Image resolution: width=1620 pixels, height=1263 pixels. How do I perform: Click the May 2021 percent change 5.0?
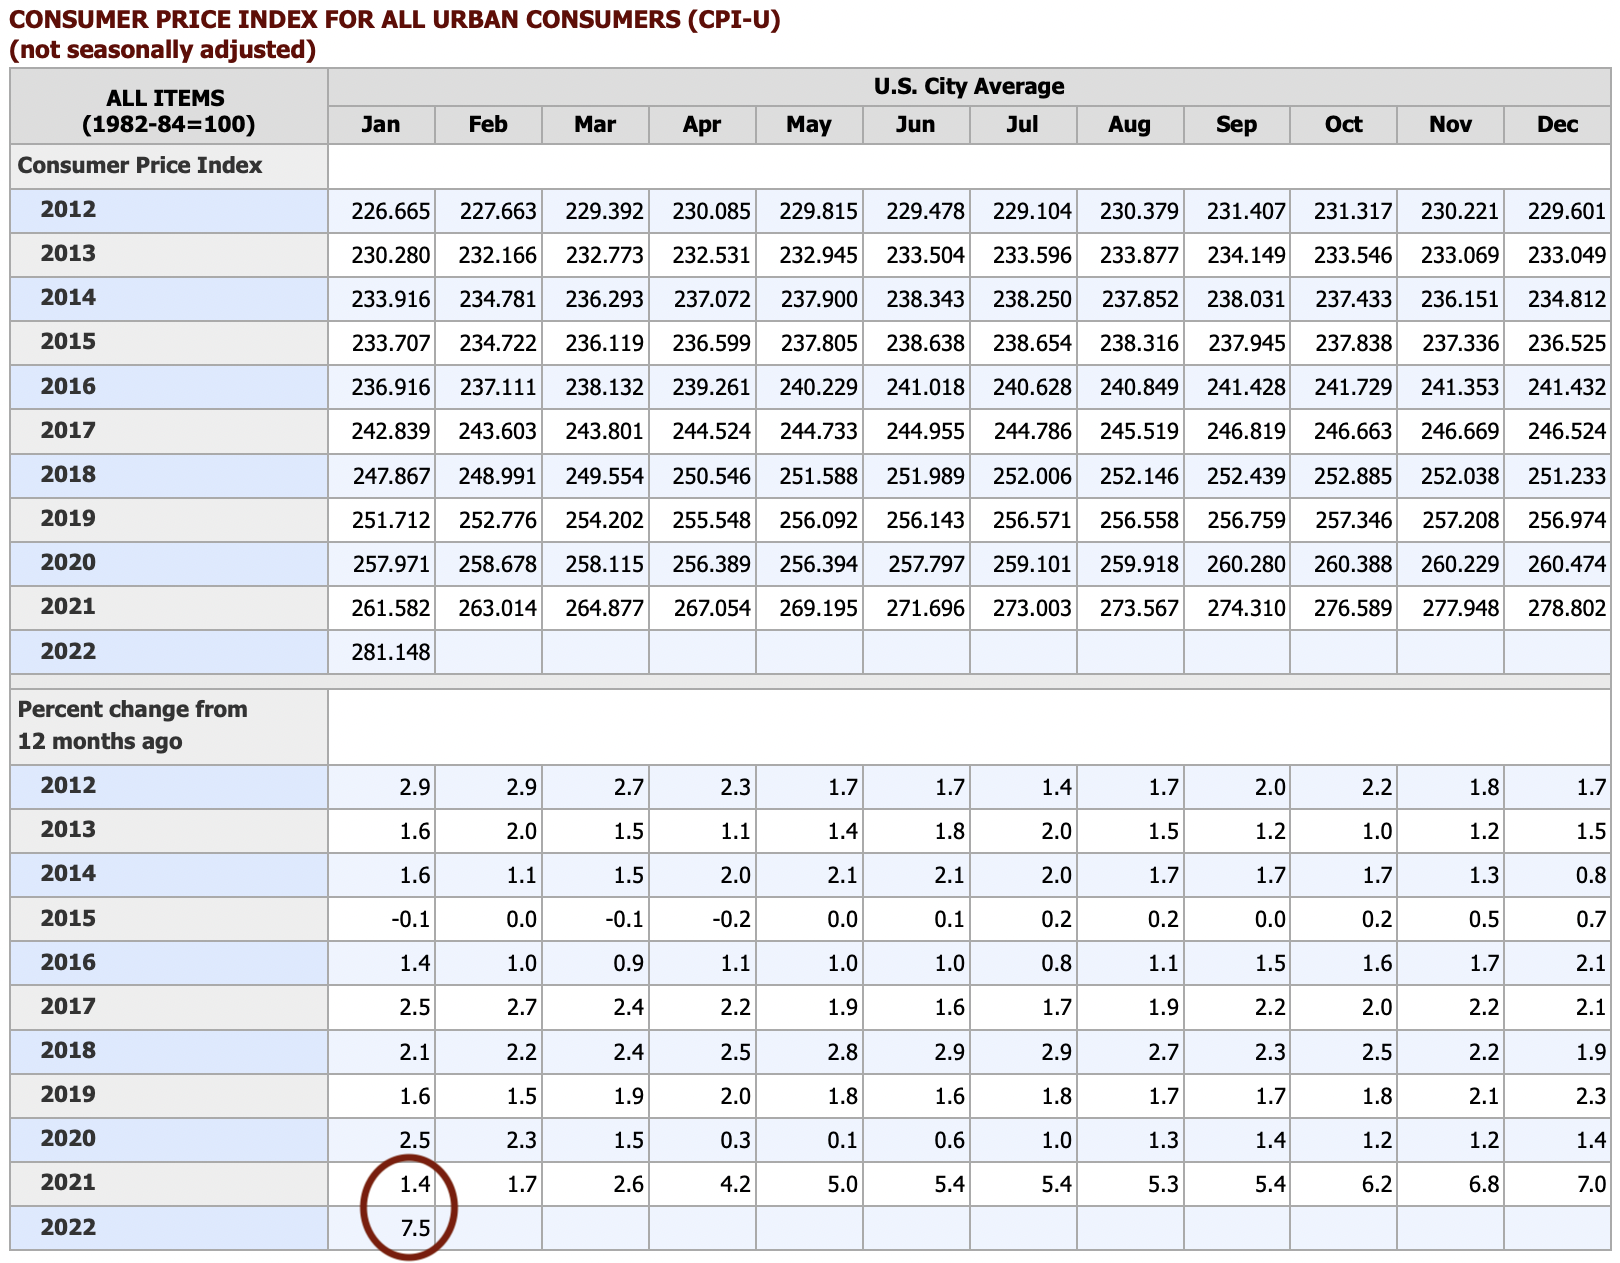(x=842, y=1185)
